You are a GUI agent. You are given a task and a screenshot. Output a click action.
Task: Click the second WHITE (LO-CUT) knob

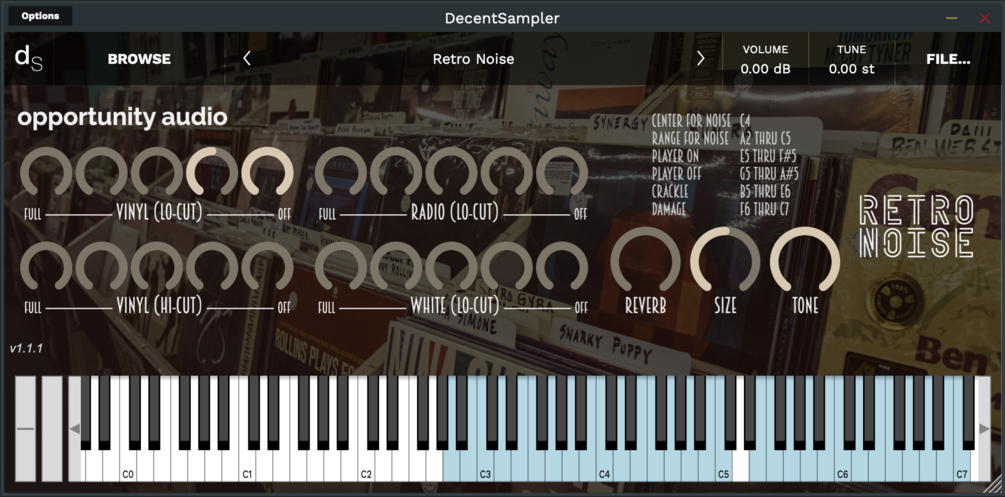point(397,267)
